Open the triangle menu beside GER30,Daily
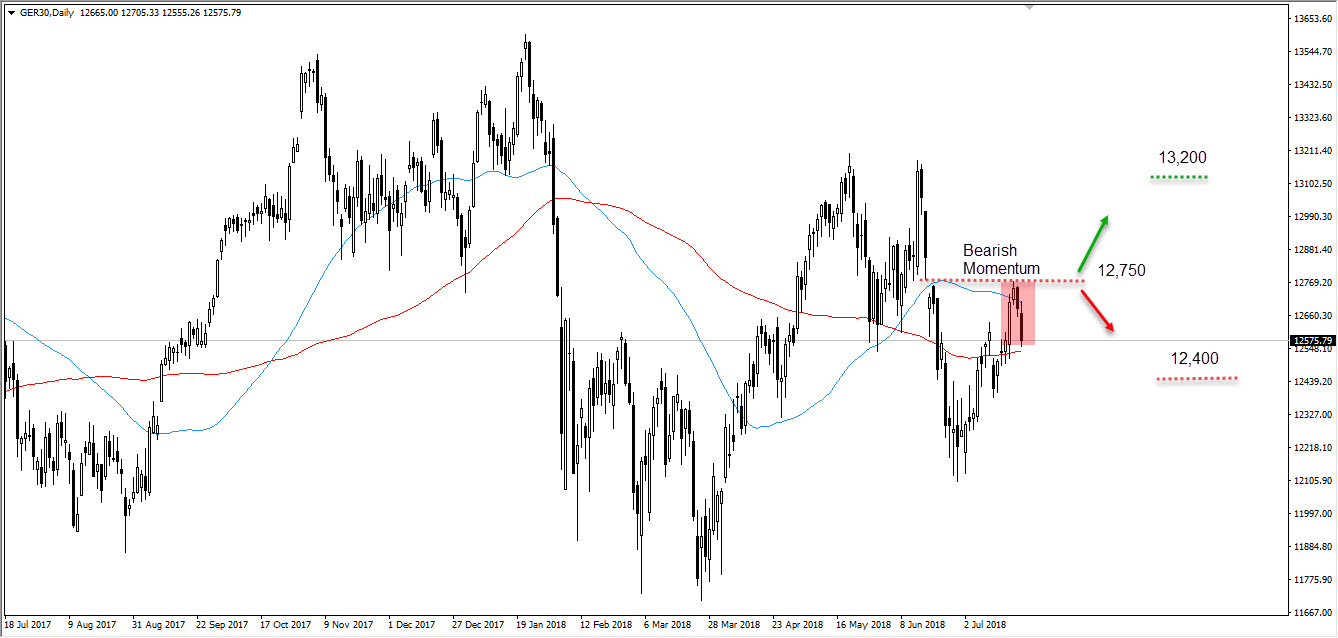 tap(12, 12)
